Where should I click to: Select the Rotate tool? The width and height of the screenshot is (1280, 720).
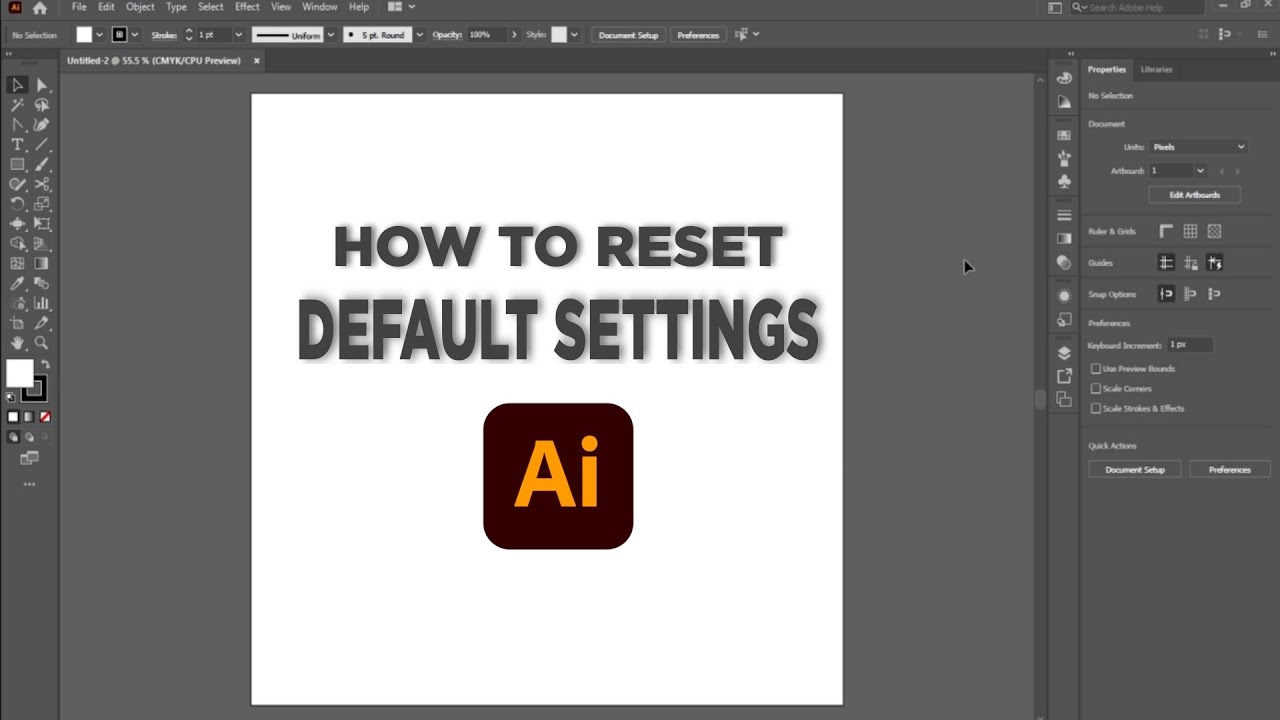17,204
